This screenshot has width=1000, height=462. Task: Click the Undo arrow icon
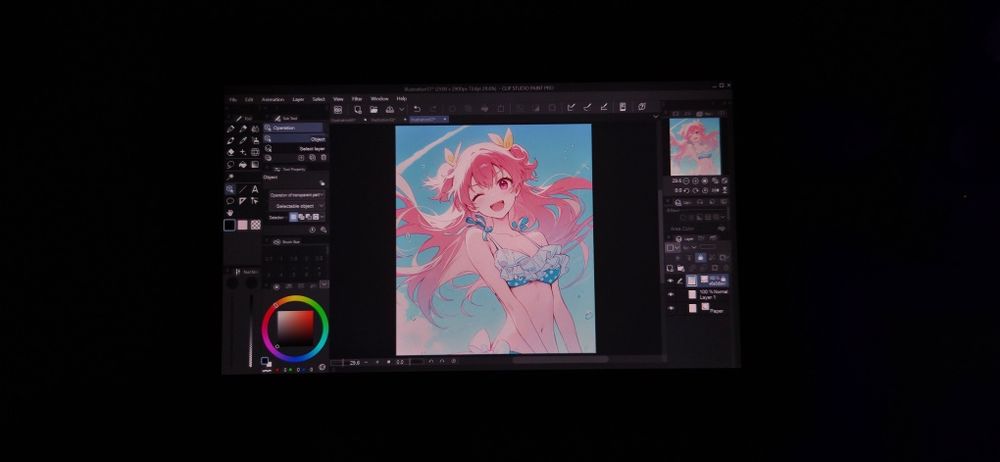[417, 109]
